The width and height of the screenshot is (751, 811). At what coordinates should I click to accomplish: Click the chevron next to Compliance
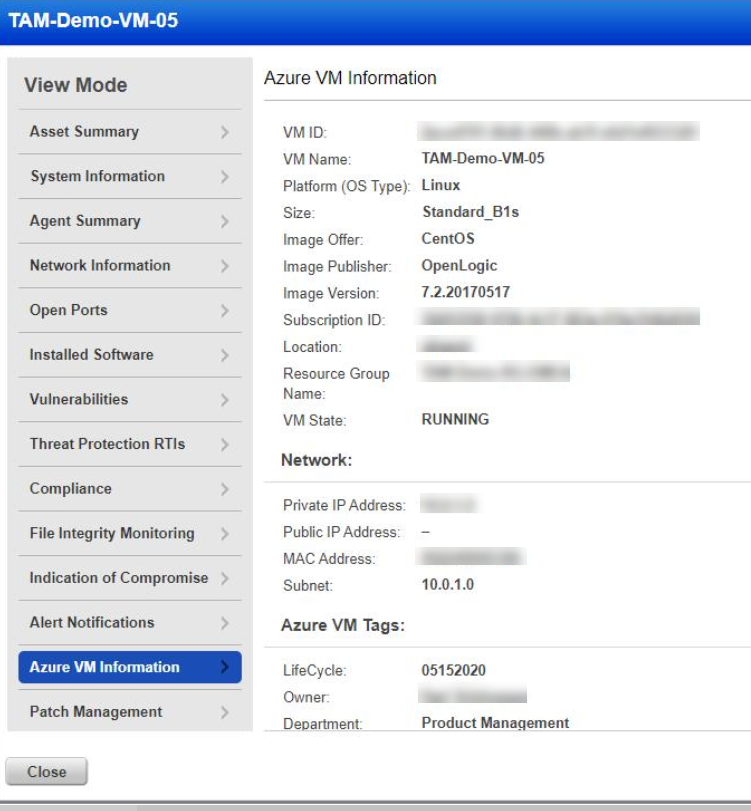point(224,489)
